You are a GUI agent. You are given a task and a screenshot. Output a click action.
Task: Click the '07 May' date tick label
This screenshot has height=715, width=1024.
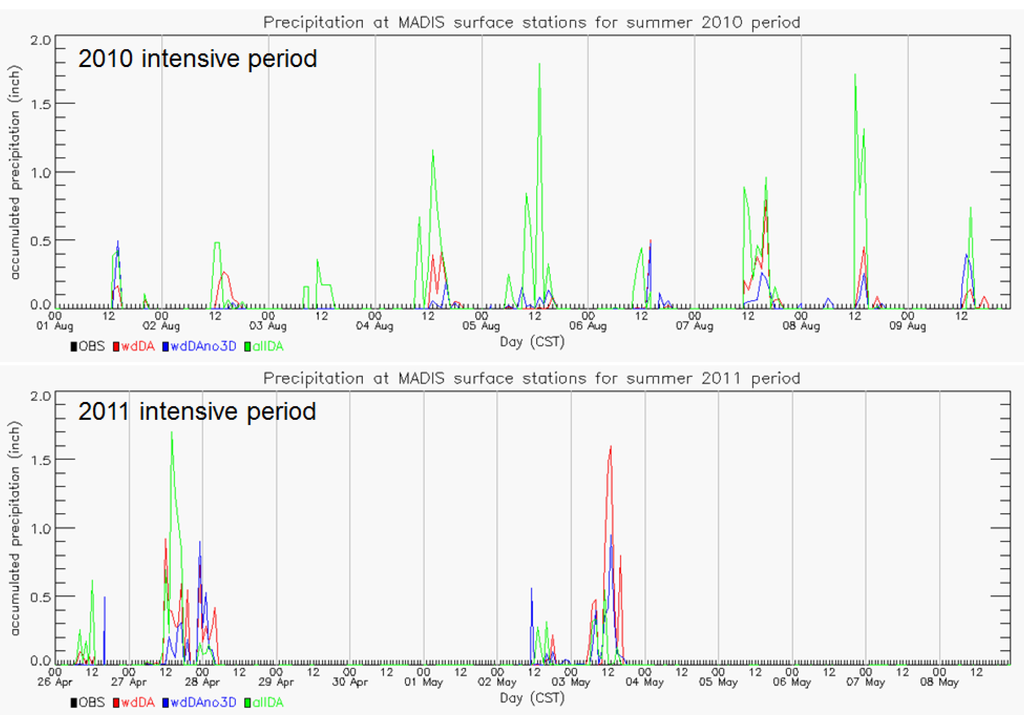coord(865,682)
